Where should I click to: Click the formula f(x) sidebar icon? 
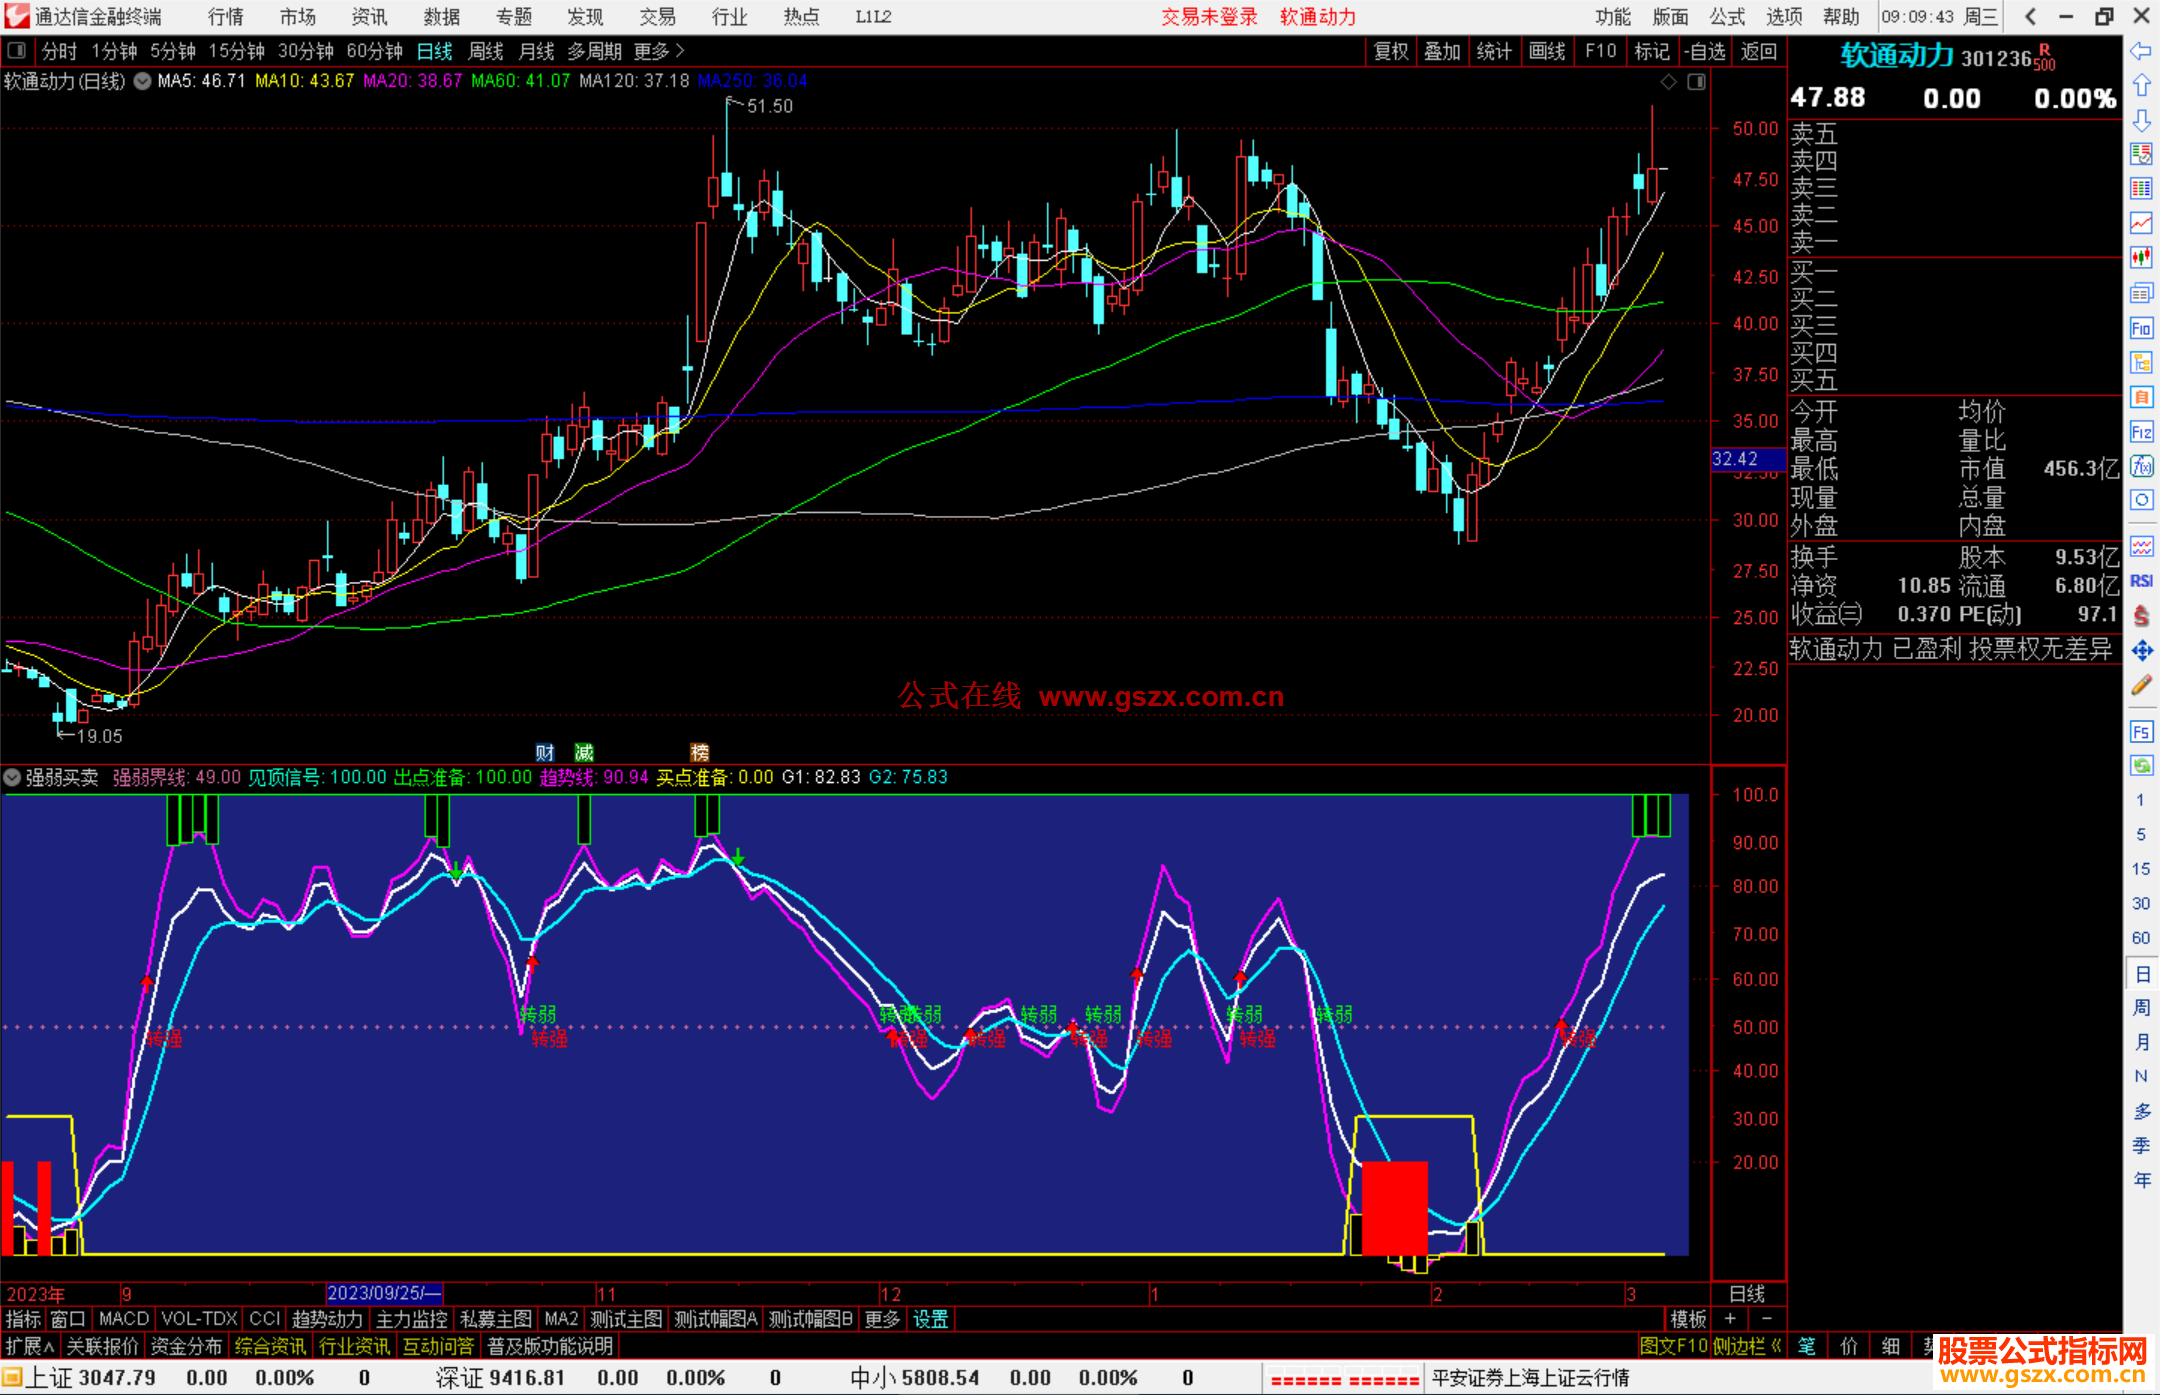click(2141, 466)
